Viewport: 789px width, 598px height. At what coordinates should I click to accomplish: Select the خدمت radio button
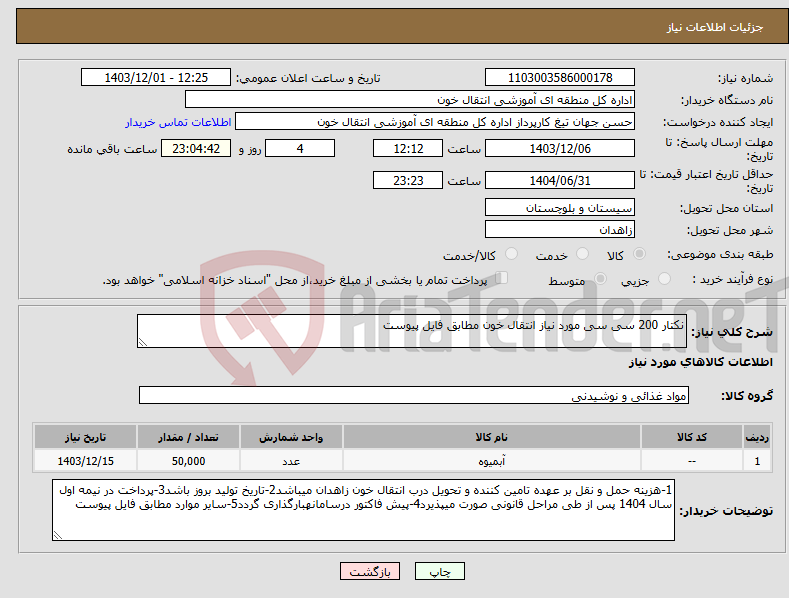(582, 254)
